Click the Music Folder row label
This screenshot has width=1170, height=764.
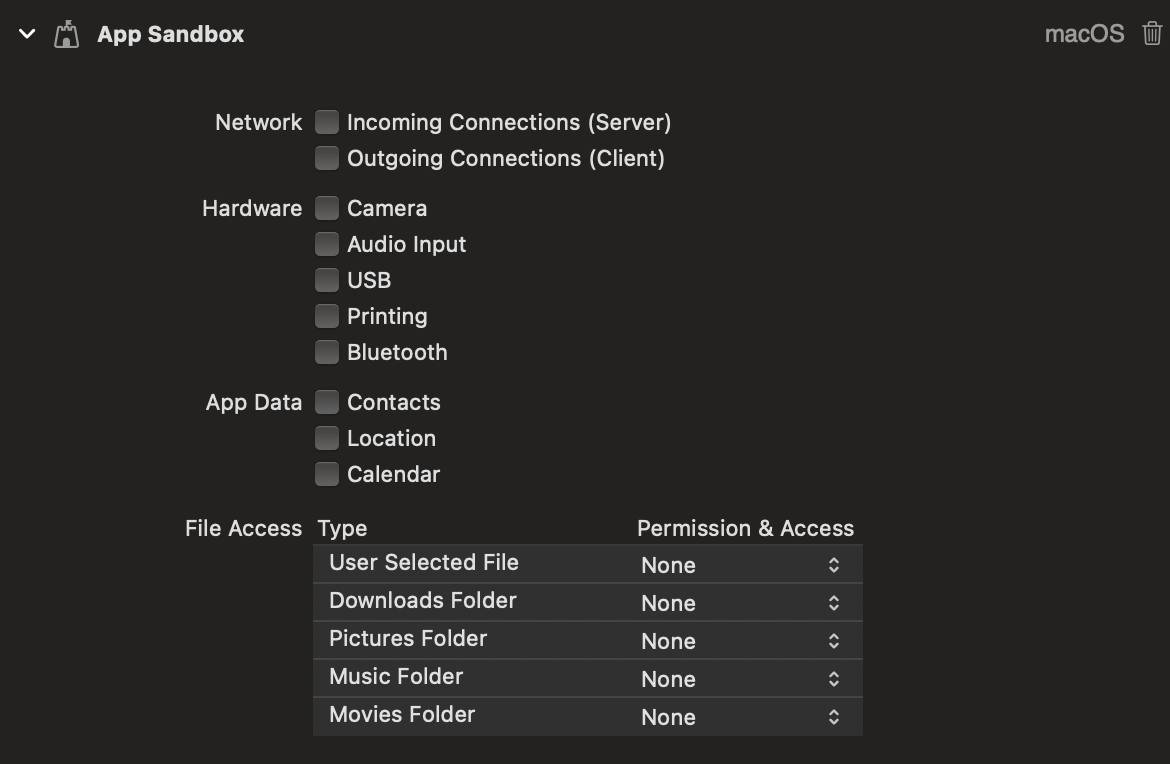tap(396, 677)
